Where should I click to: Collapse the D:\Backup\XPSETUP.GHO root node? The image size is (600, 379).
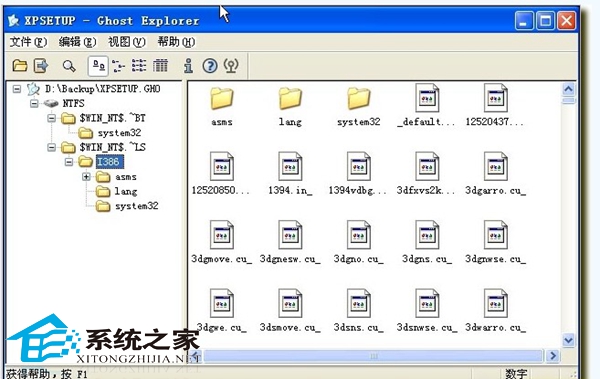[16, 89]
